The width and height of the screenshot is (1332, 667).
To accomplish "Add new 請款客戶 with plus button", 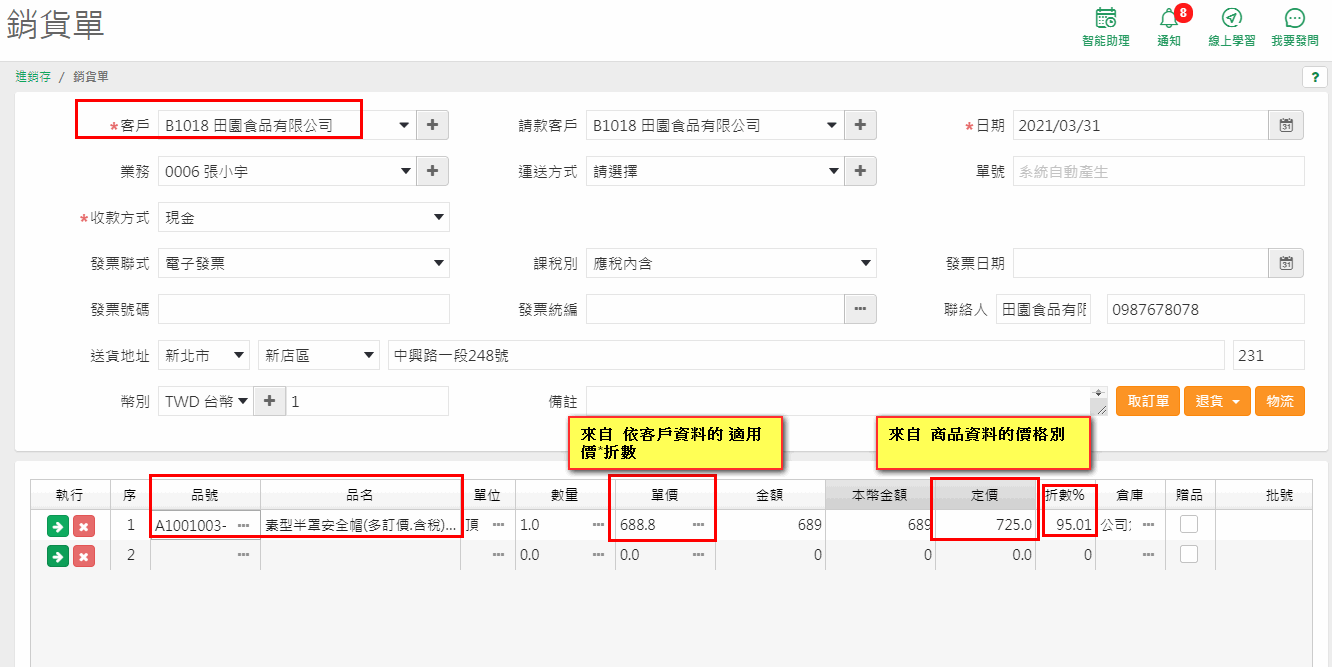I will [860, 125].
